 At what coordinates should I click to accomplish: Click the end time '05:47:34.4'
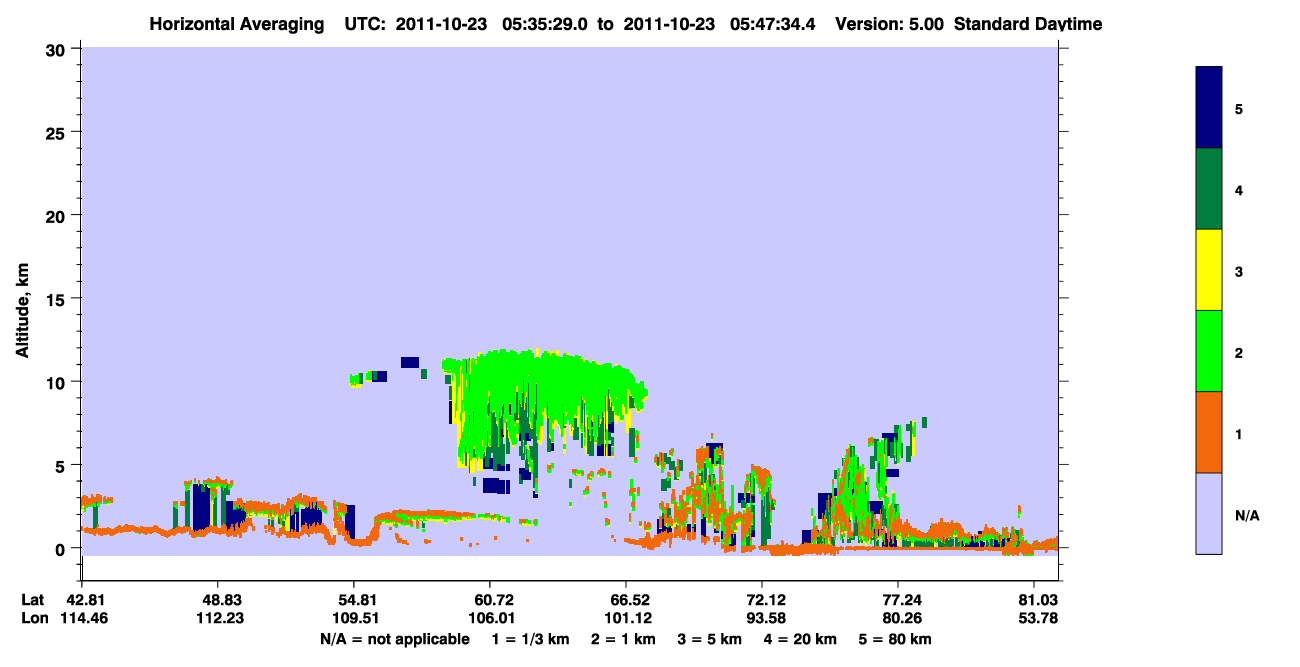click(773, 24)
